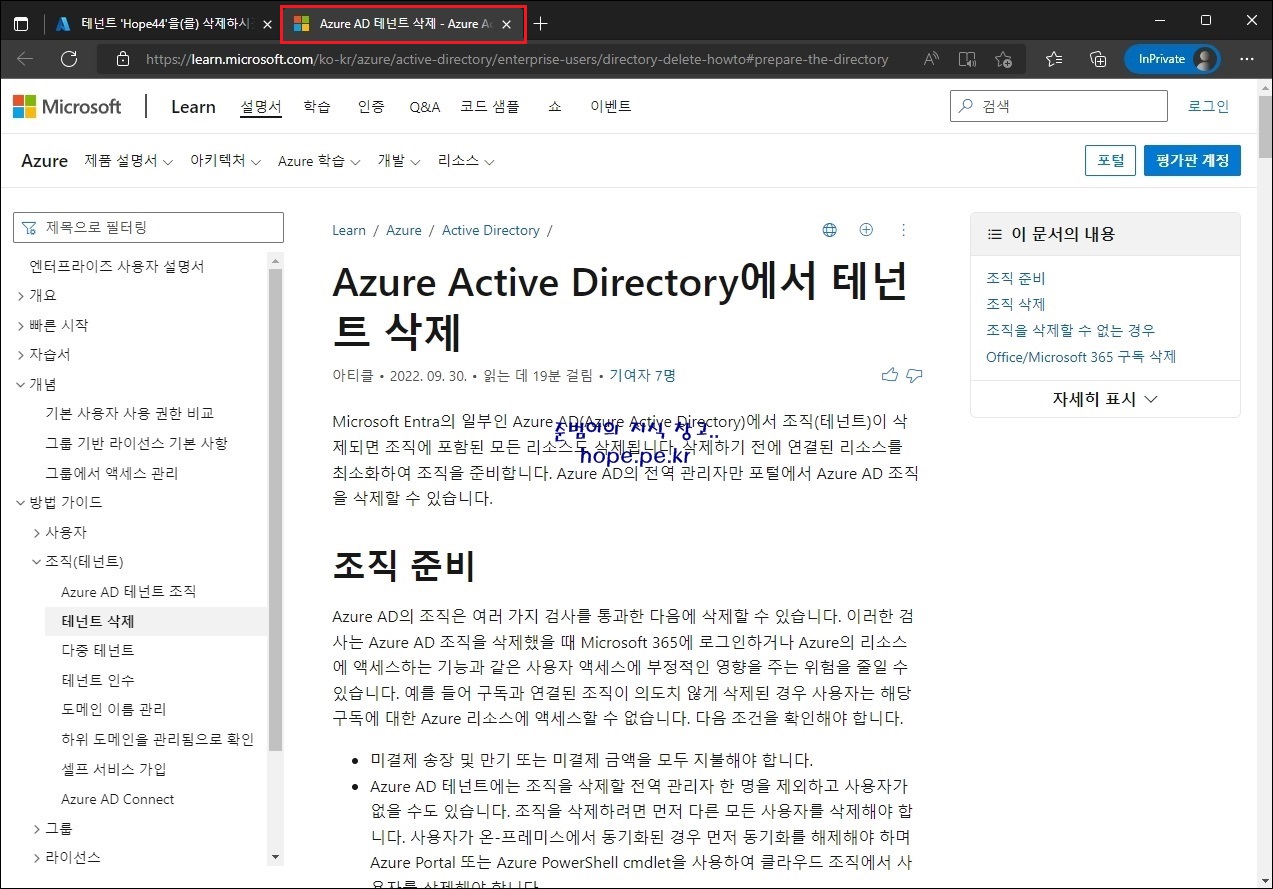Open the 개발 dropdown

(399, 161)
